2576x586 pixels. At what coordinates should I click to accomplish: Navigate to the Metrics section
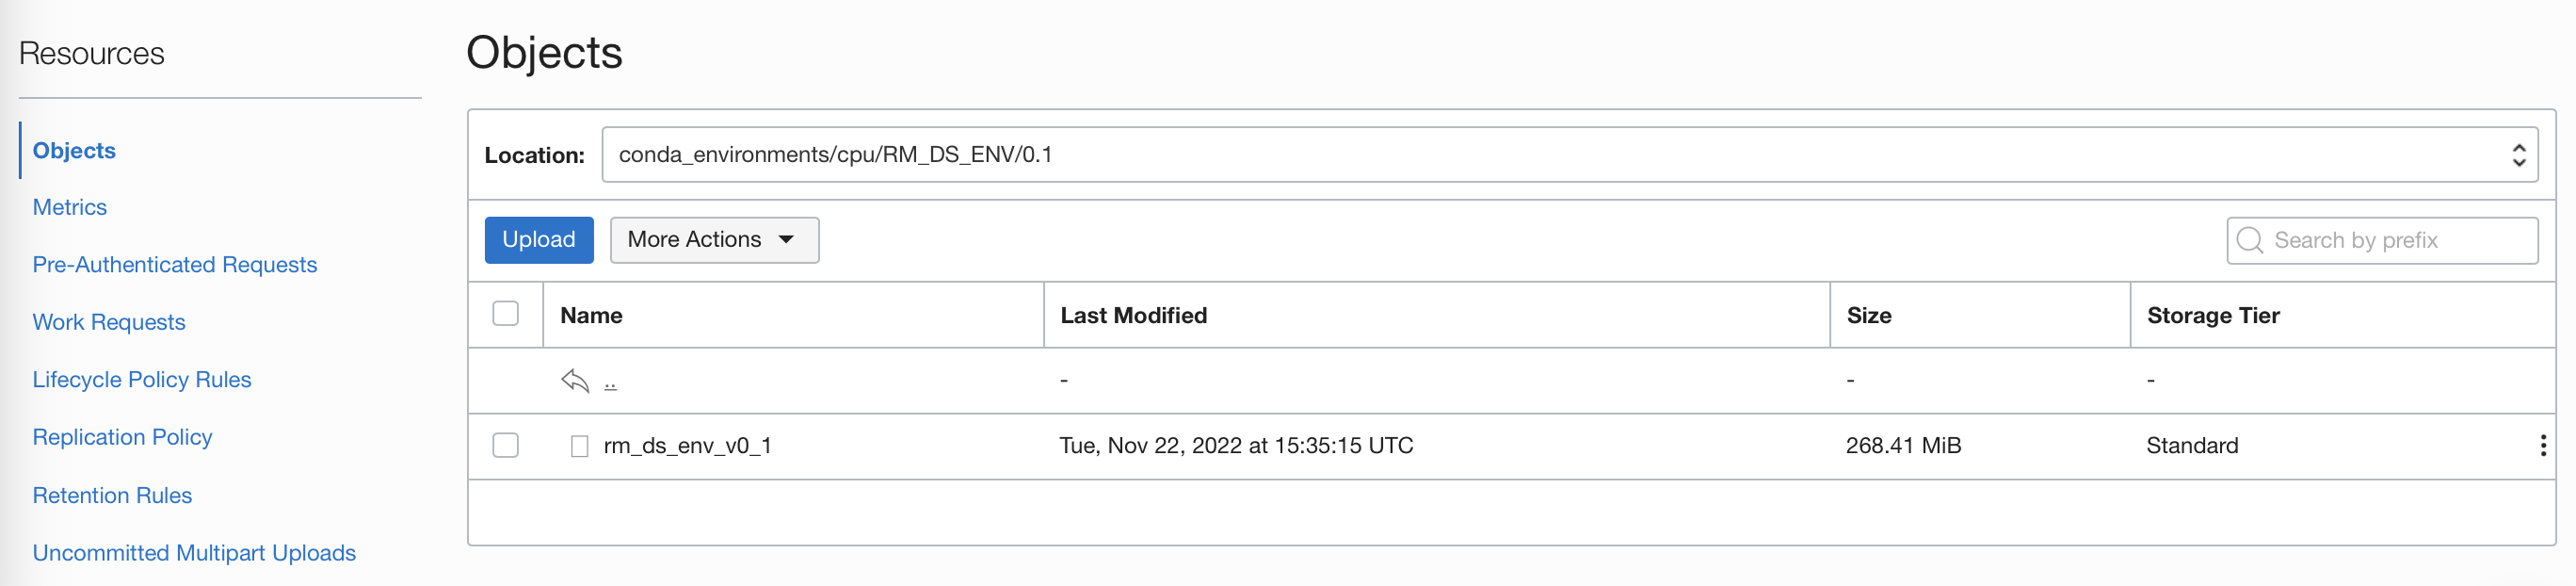pos(71,206)
